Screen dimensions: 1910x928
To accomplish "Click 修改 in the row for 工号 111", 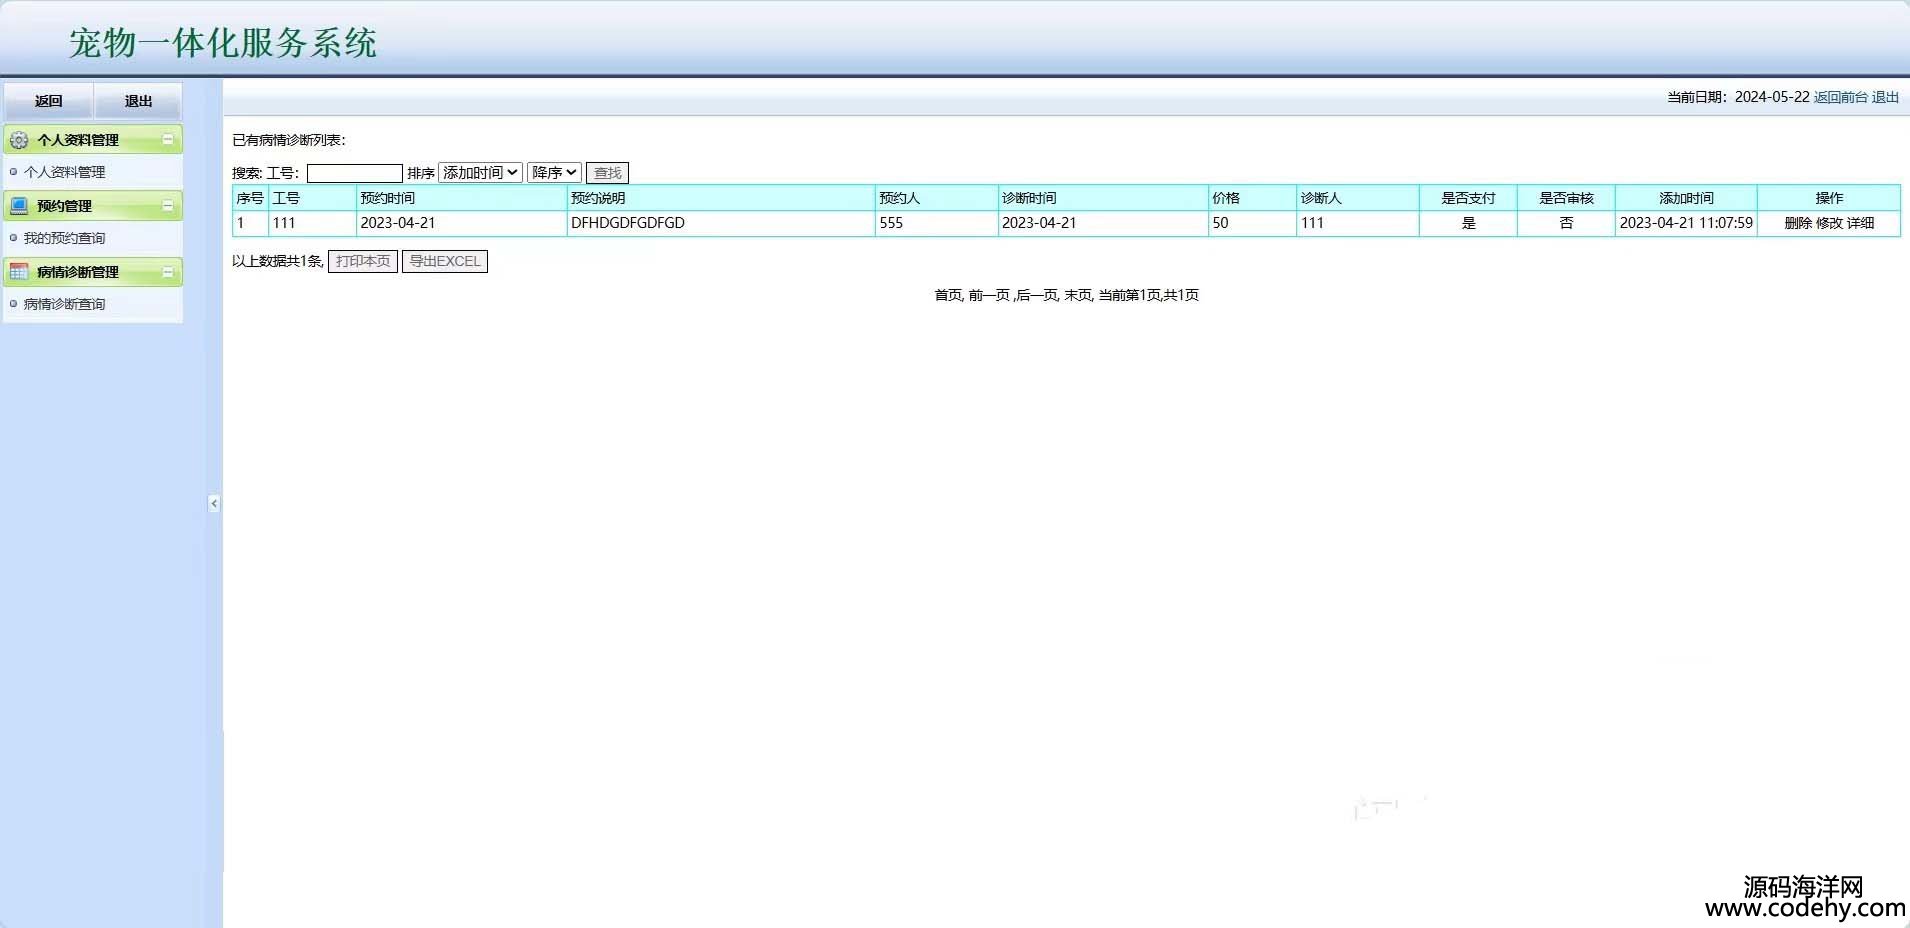I will coord(1829,223).
